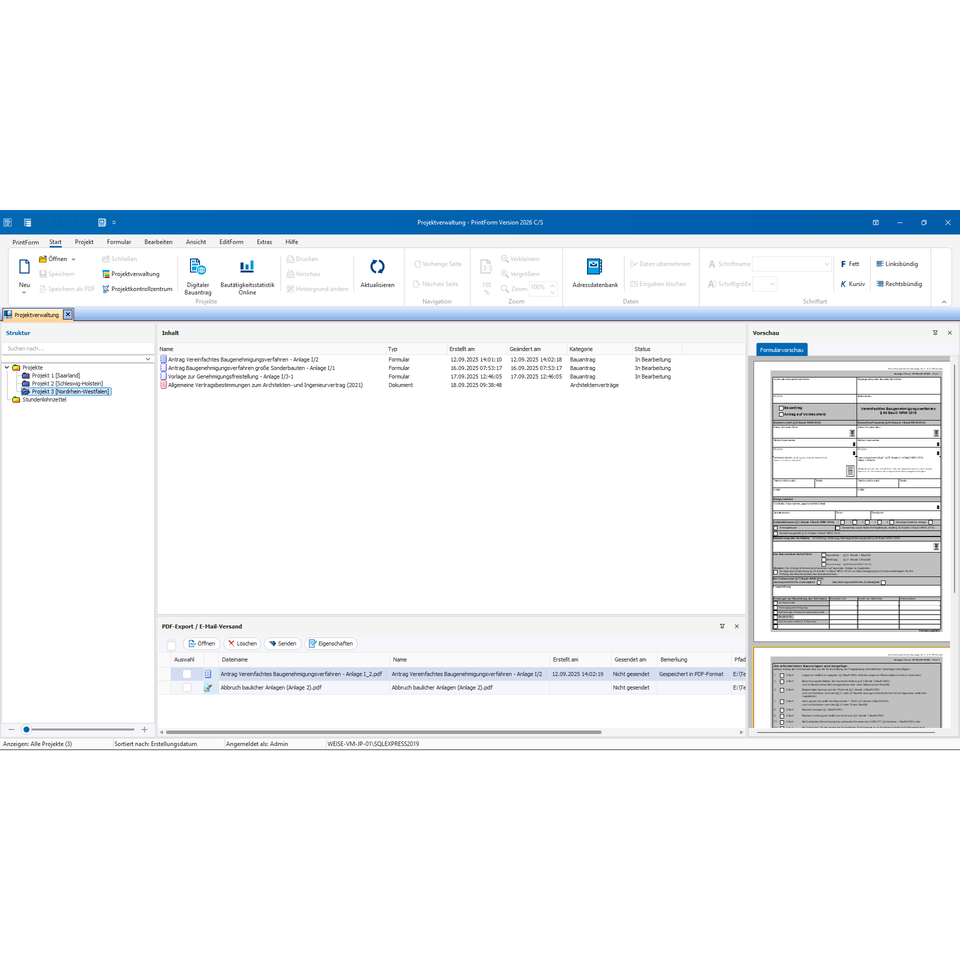Open the PrintForm menu

tap(25, 242)
